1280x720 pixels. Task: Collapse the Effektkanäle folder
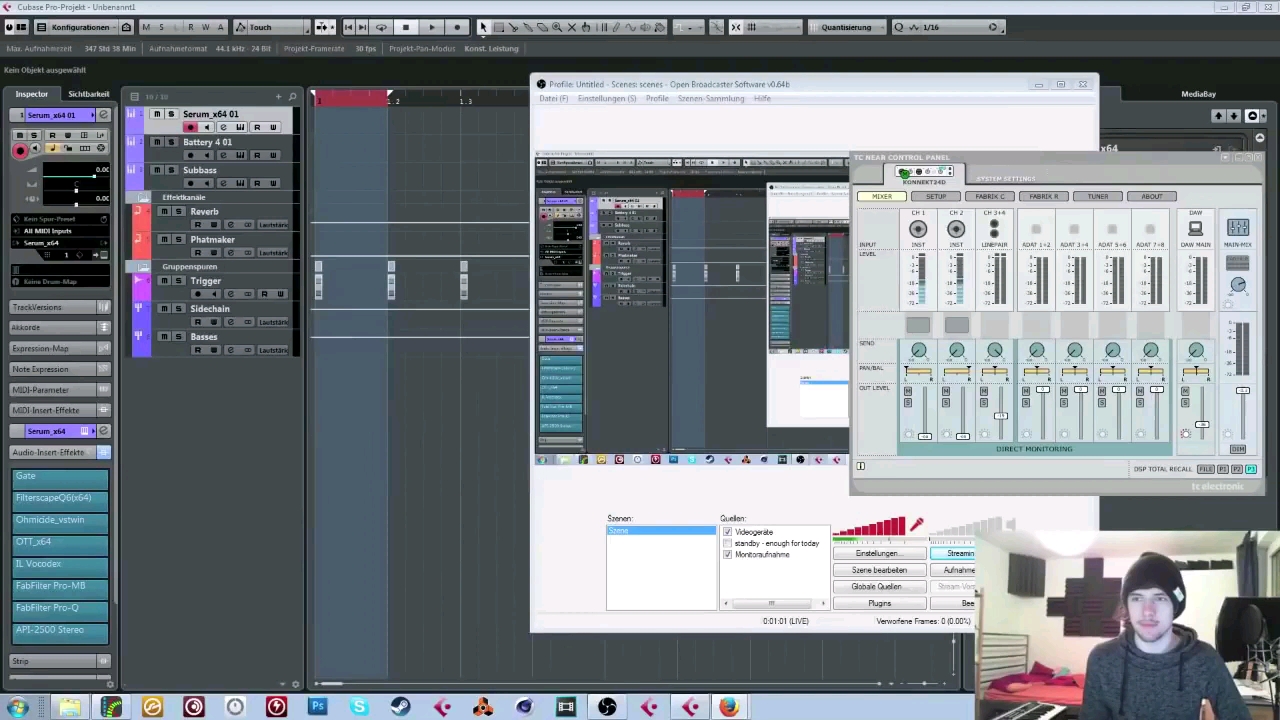143,198
